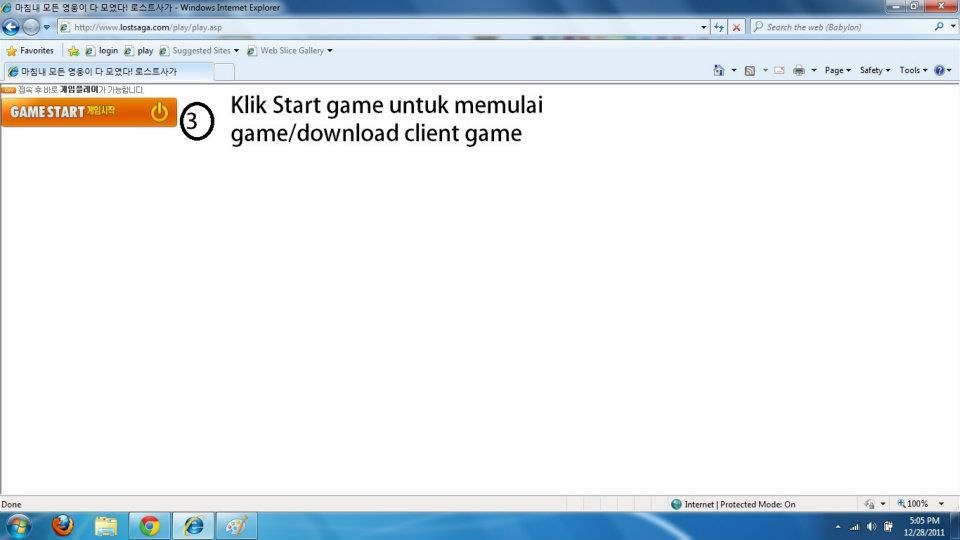This screenshot has height=540, width=960.
Task: Open the recent pages dropdown beside Forward
Action: coord(47,27)
